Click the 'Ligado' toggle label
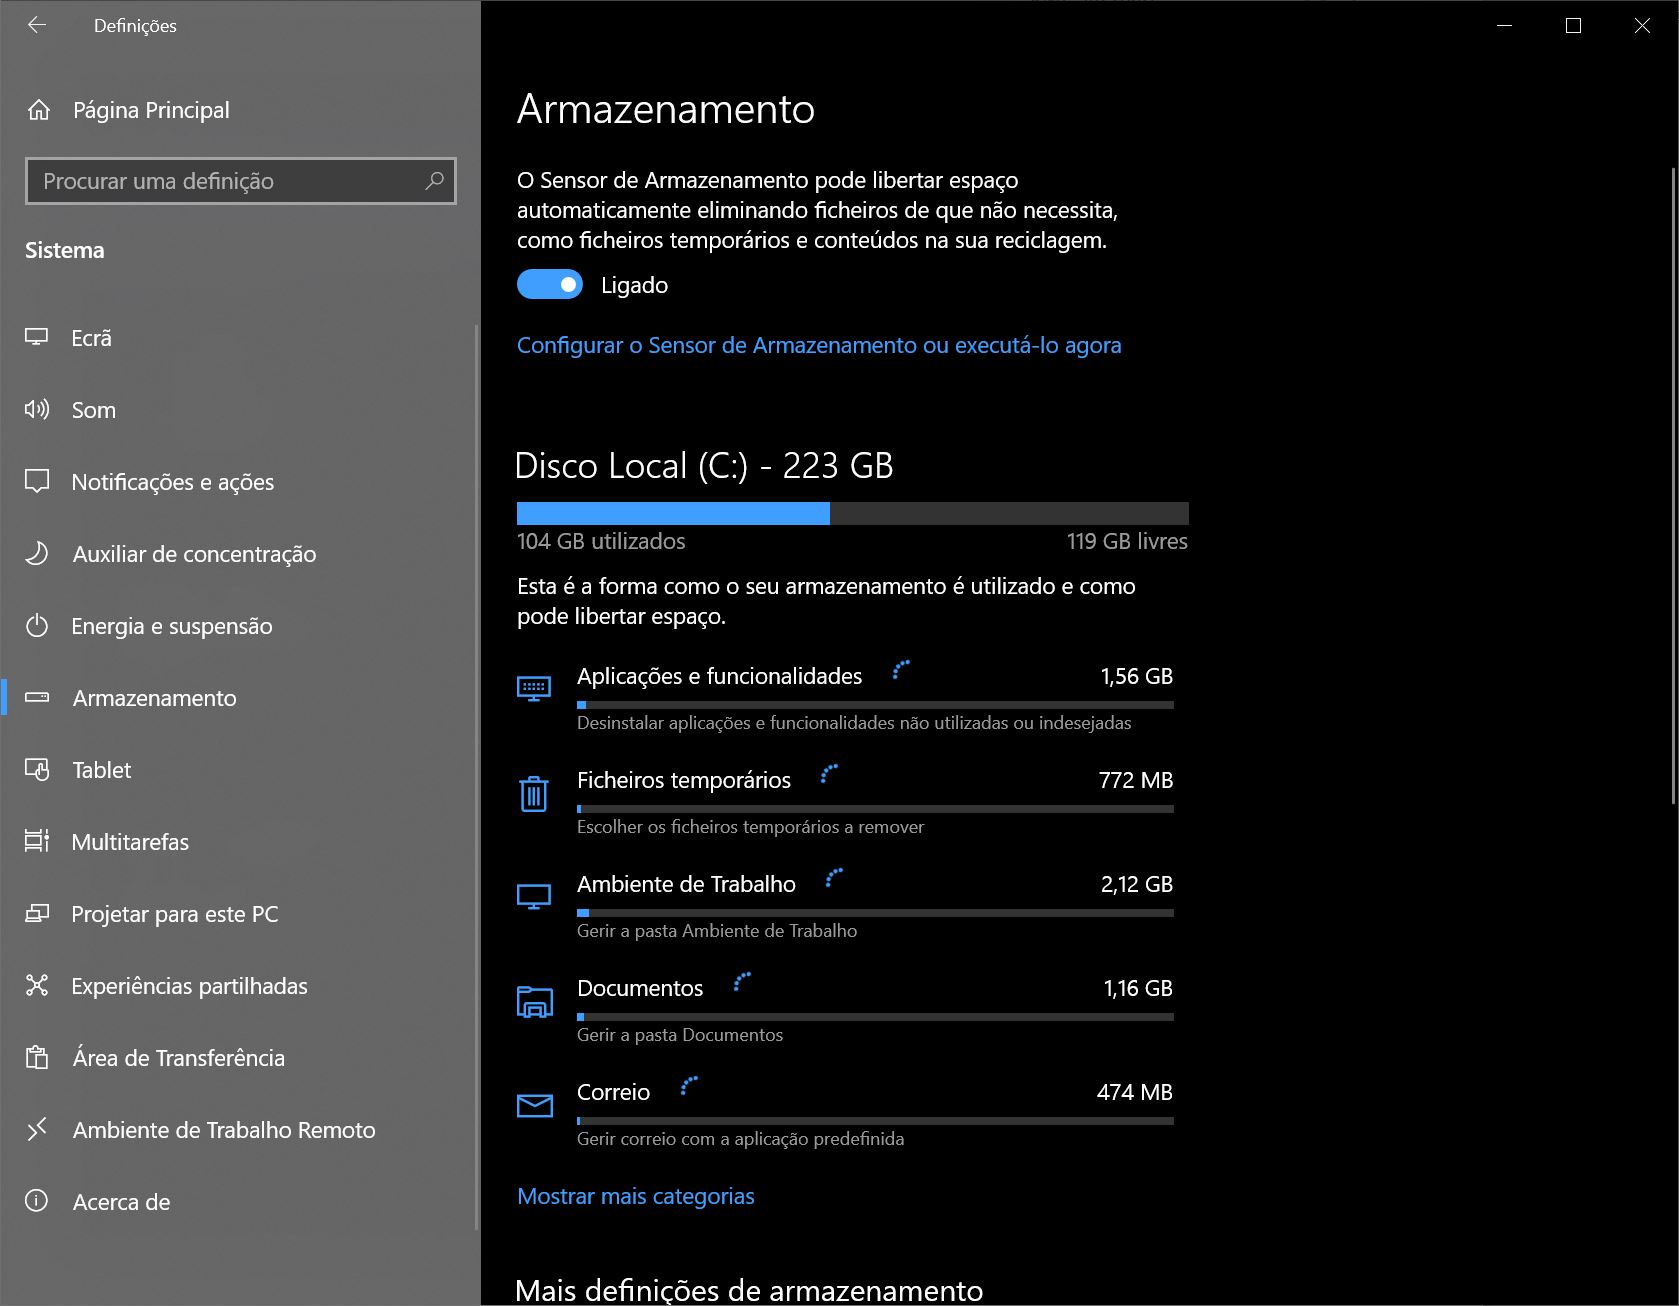The height and width of the screenshot is (1306, 1679). [x=634, y=285]
